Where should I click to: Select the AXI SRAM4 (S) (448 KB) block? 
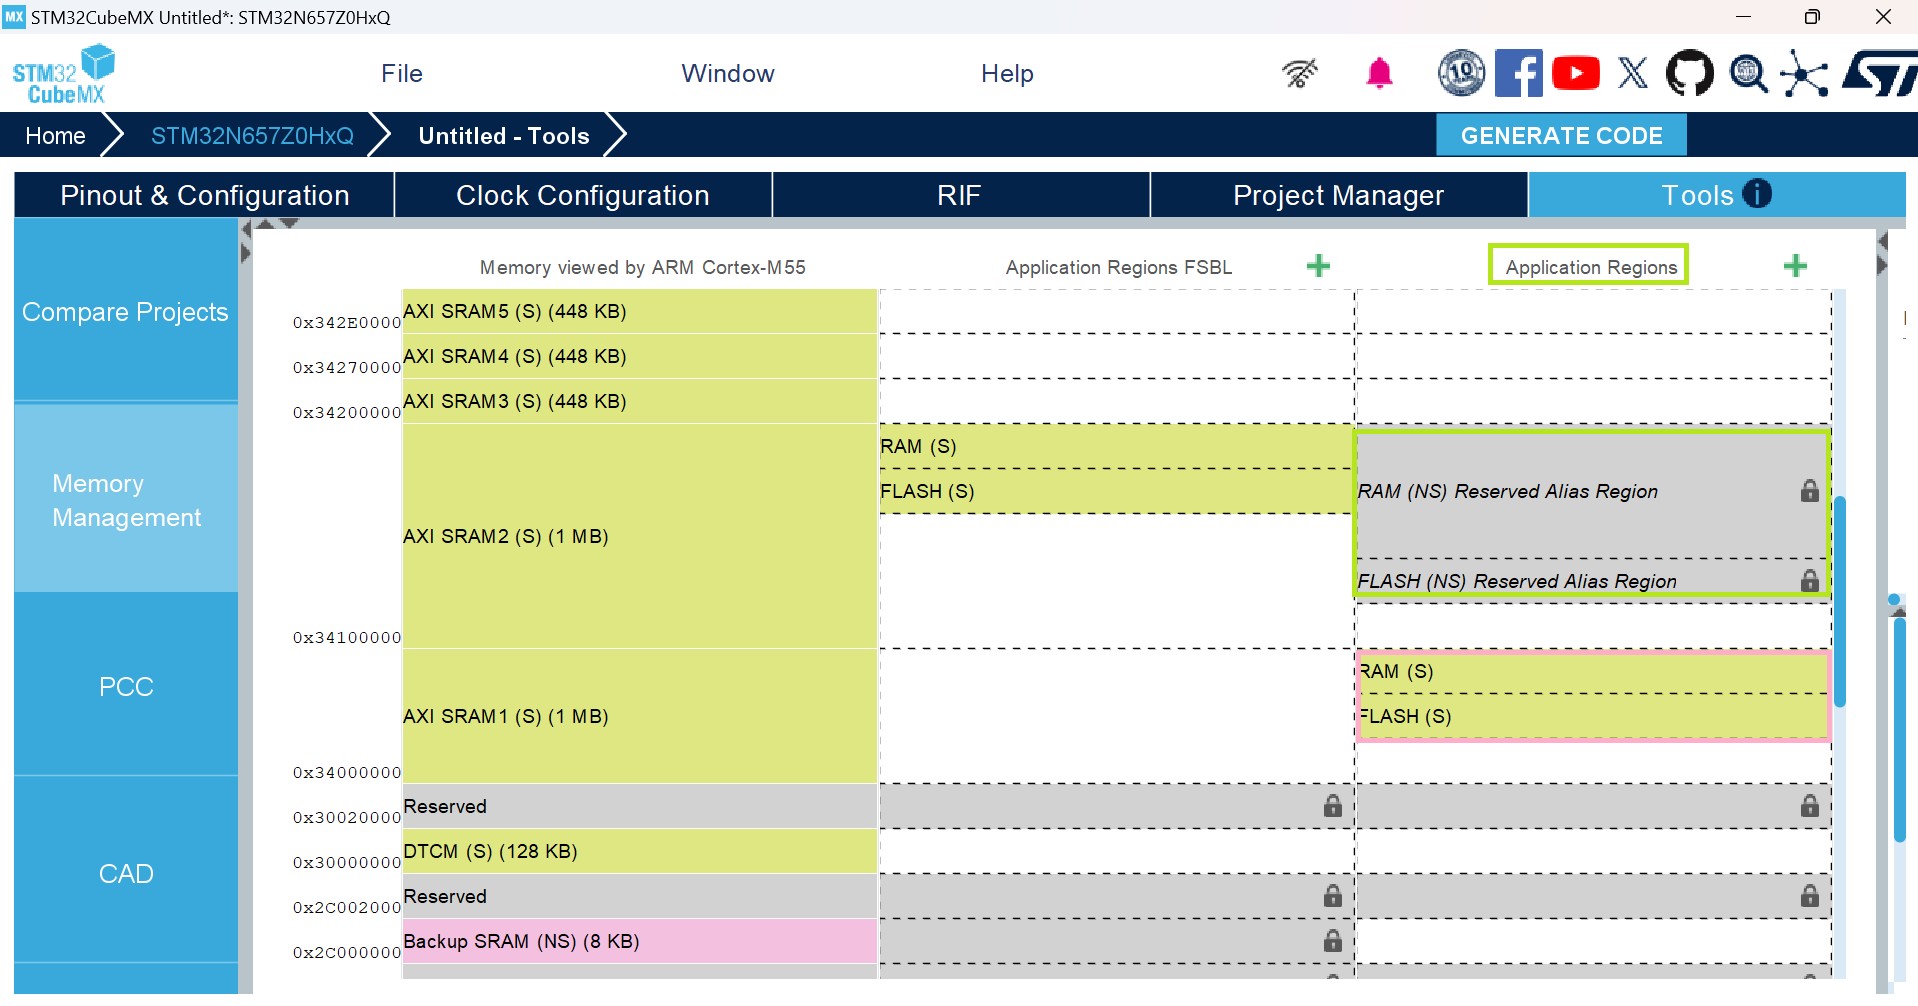click(x=640, y=356)
